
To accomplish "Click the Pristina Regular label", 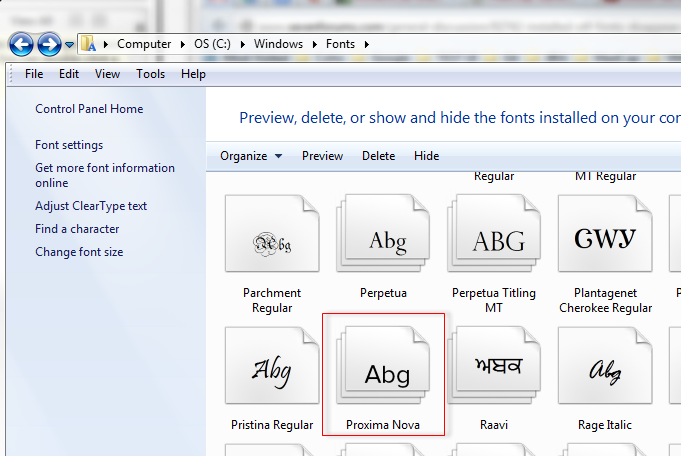I will (272, 425).
